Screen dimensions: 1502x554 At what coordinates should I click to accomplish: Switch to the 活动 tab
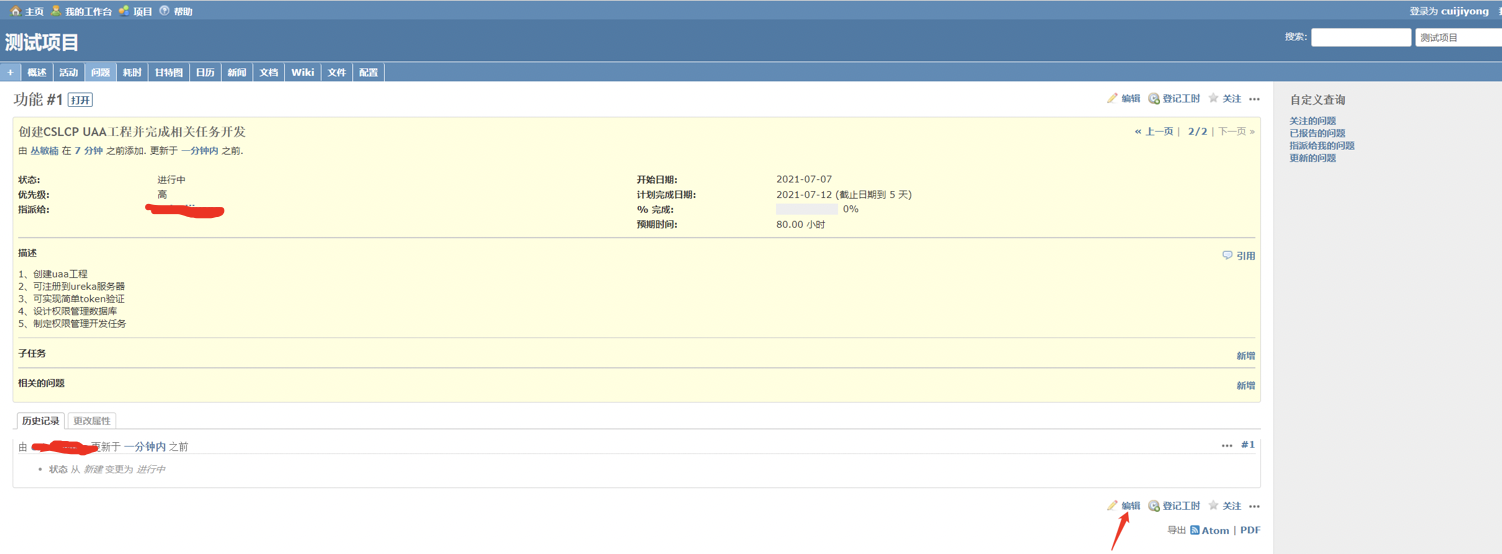(x=68, y=72)
